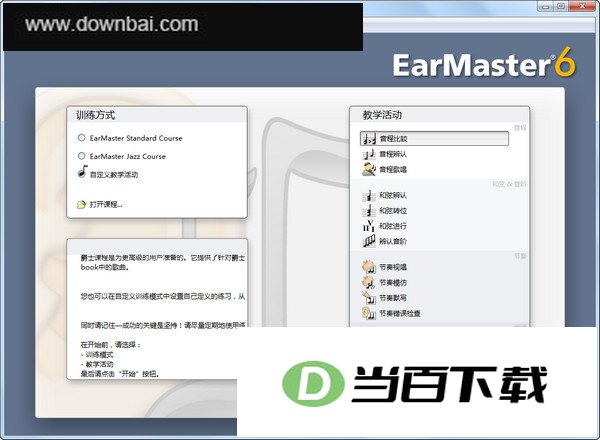Select EarMaster Jazz Course radio button
600x440 pixels.
click(82, 156)
